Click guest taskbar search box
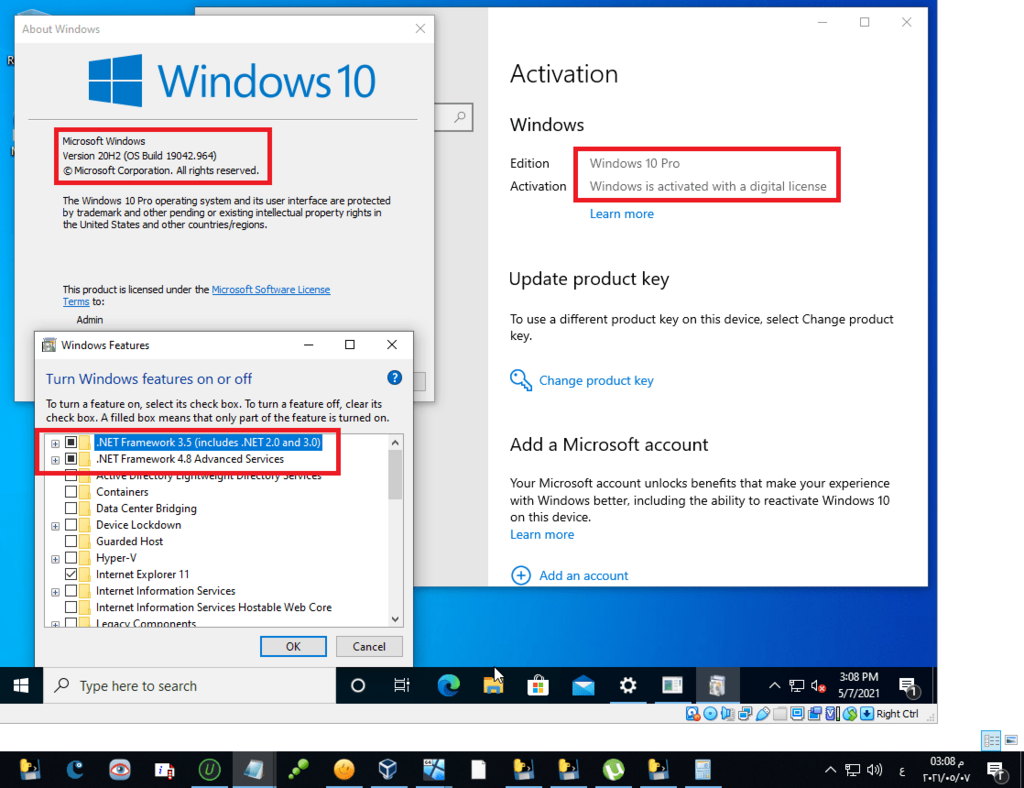This screenshot has width=1024, height=788. [x=189, y=686]
